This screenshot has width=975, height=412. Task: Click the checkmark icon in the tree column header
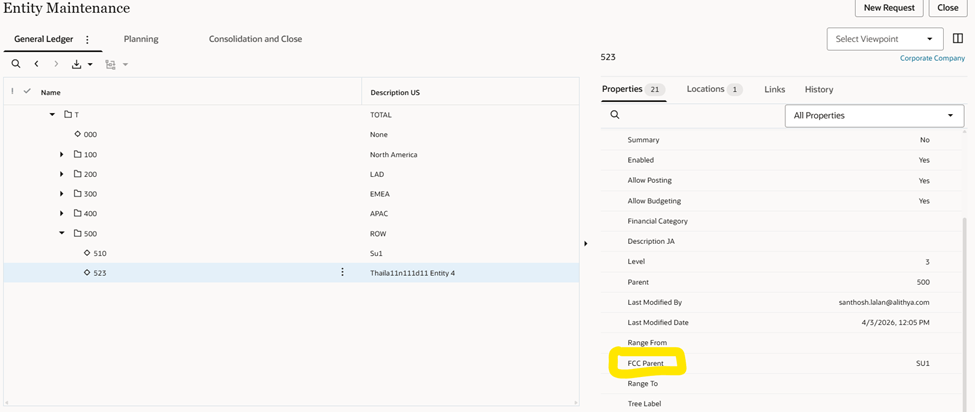(27, 91)
